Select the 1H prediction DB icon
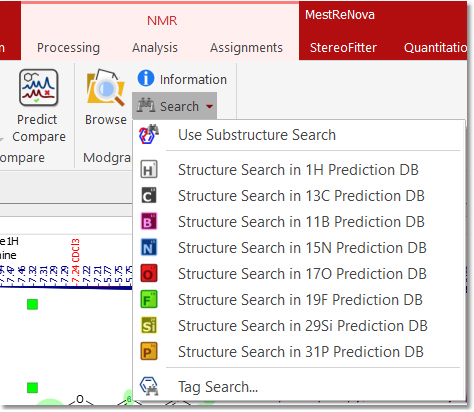 pyautogui.click(x=149, y=169)
